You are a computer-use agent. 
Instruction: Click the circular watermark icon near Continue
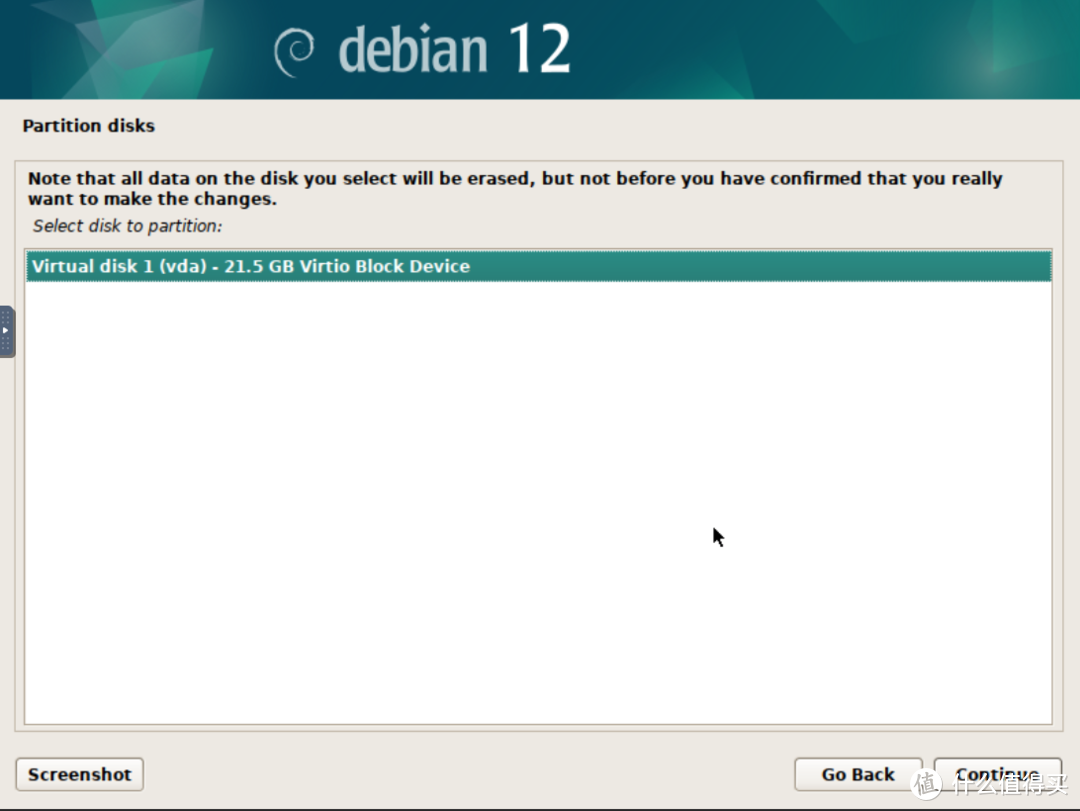pos(926,783)
